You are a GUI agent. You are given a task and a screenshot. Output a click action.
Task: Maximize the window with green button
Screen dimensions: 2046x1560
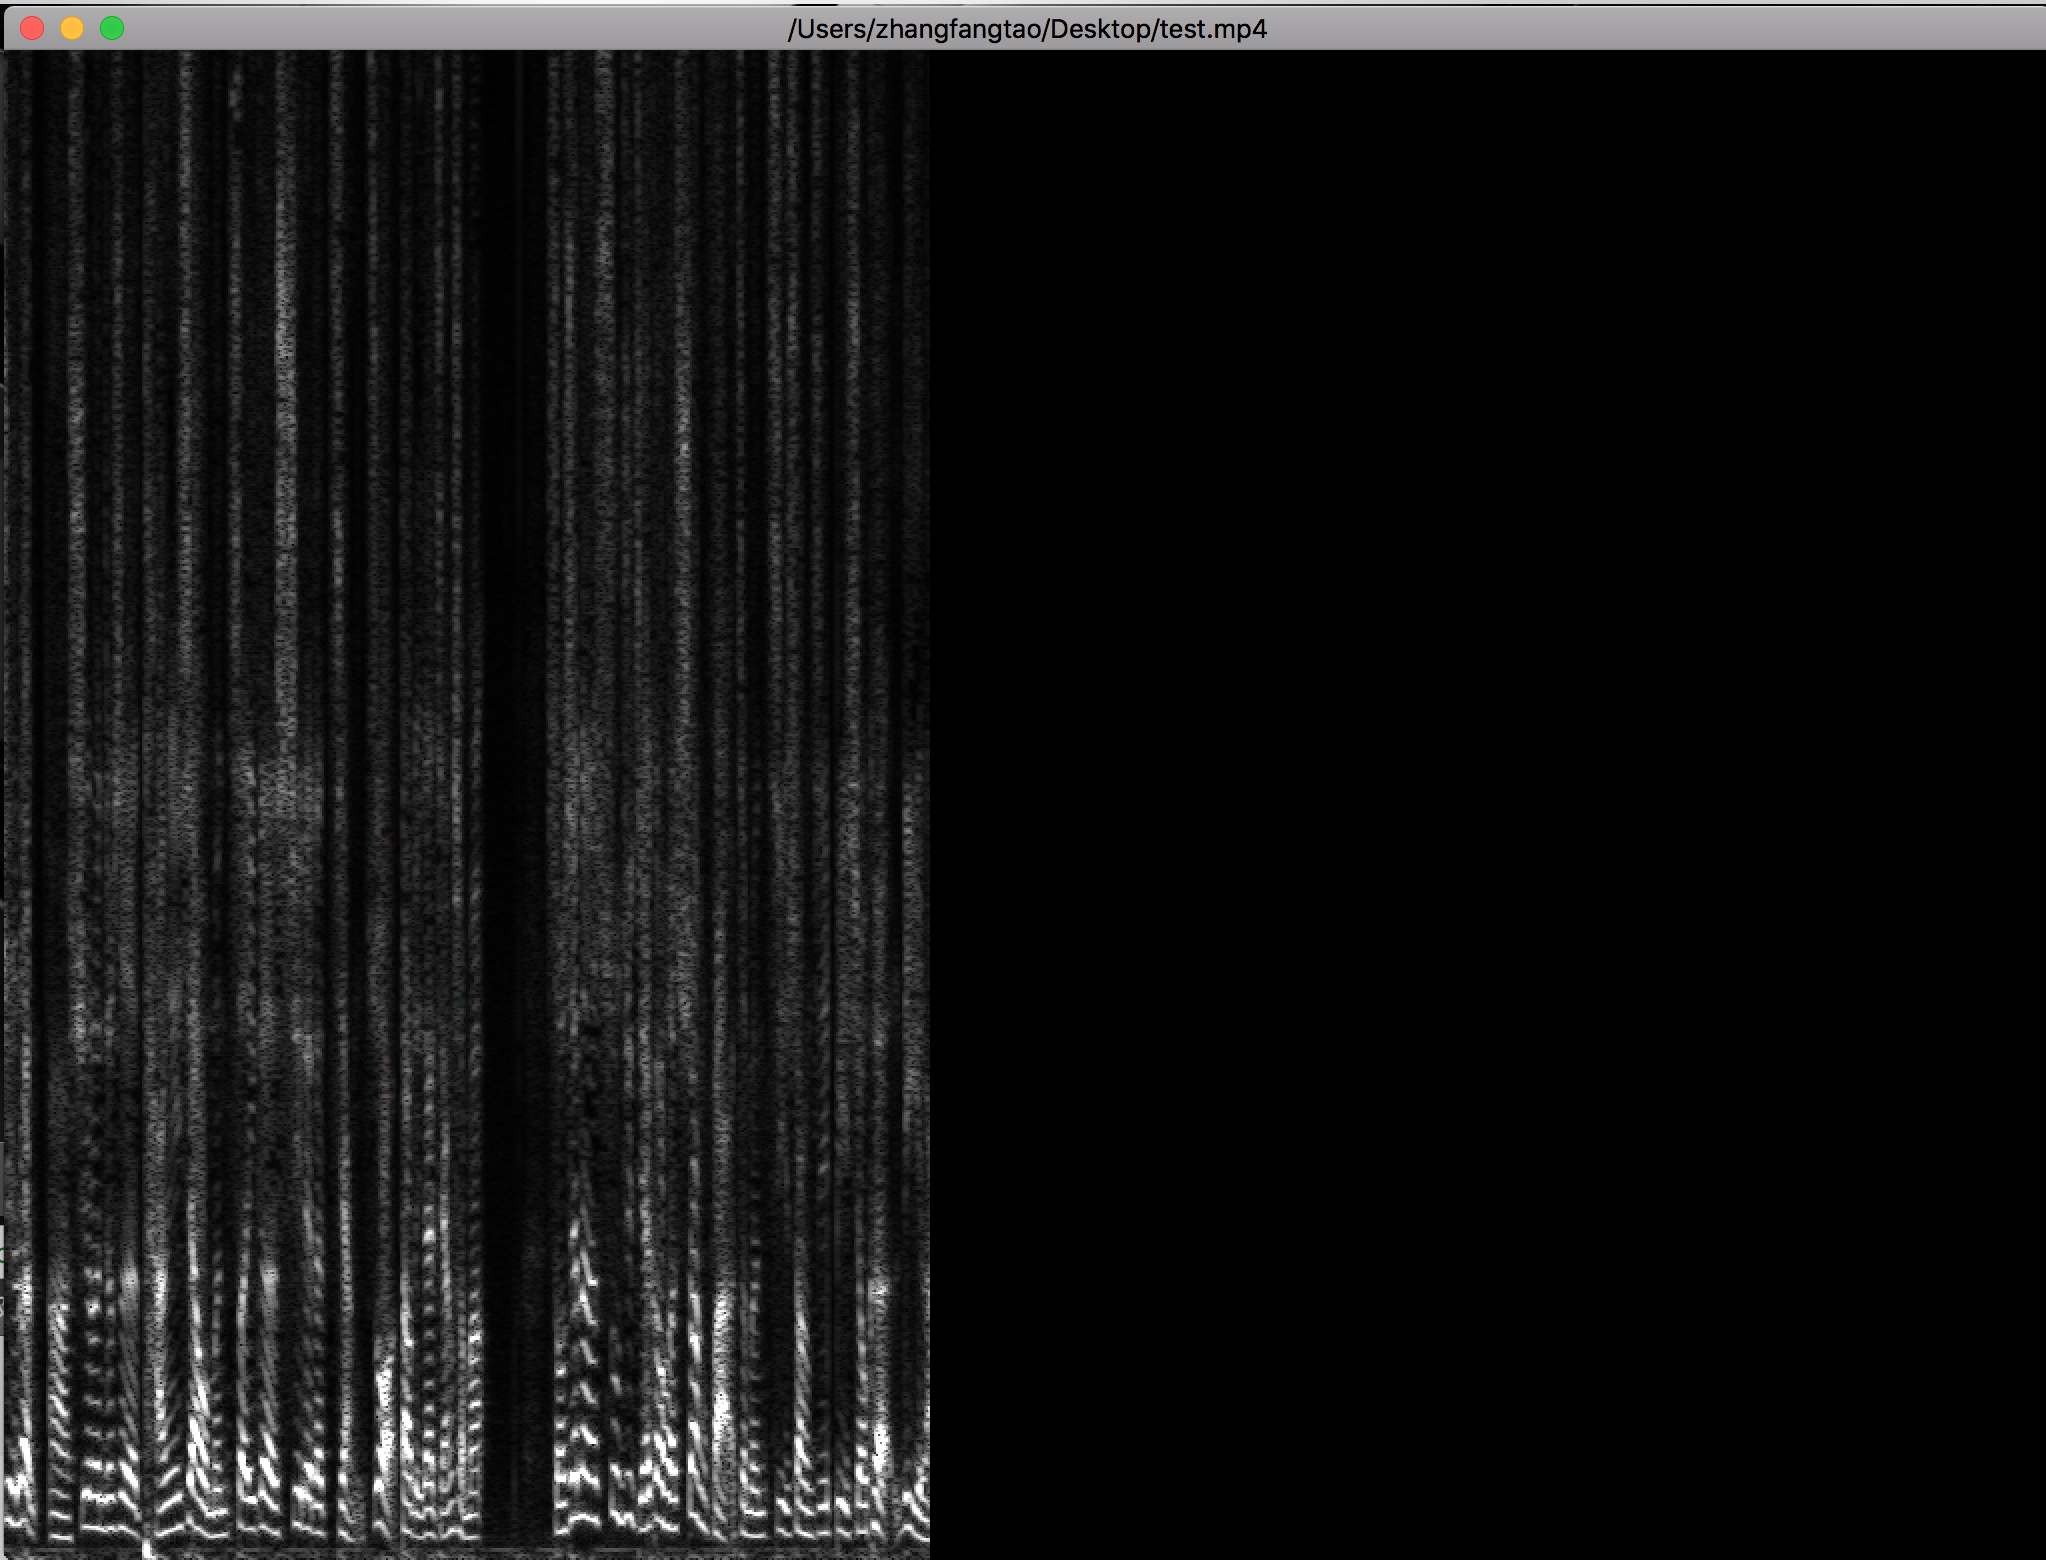pos(112,28)
